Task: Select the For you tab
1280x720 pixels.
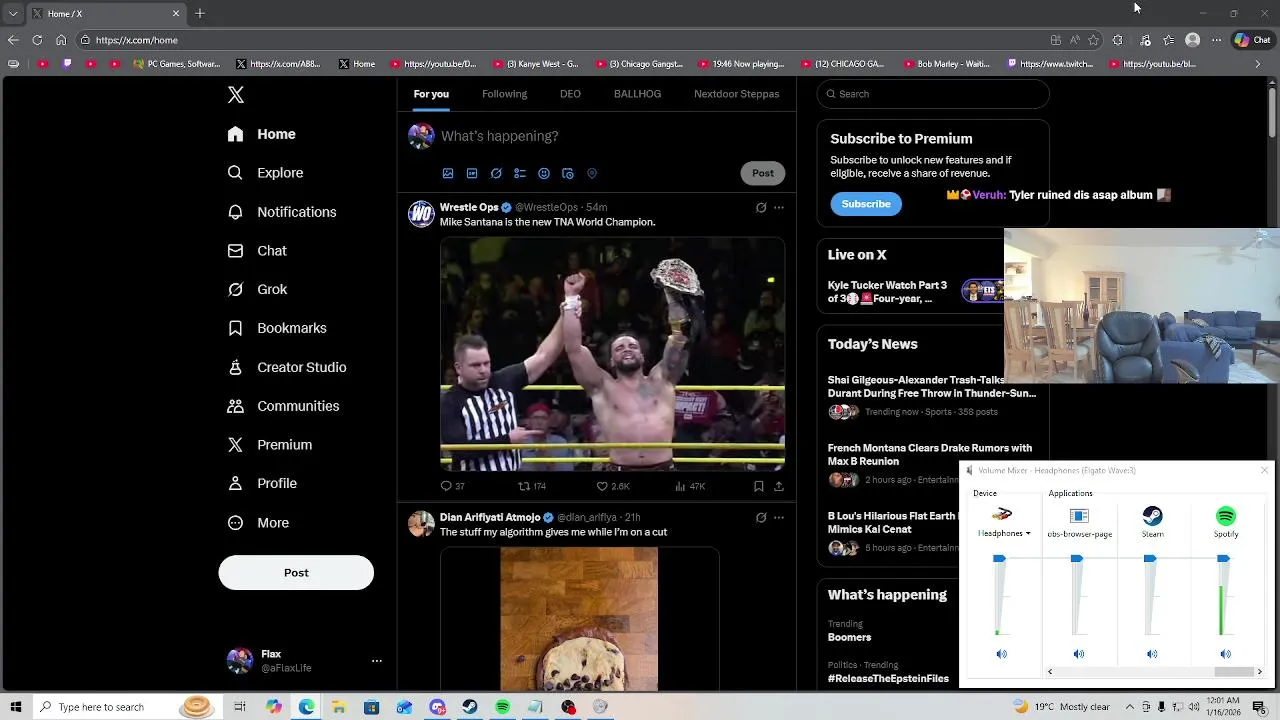Action: (431, 94)
